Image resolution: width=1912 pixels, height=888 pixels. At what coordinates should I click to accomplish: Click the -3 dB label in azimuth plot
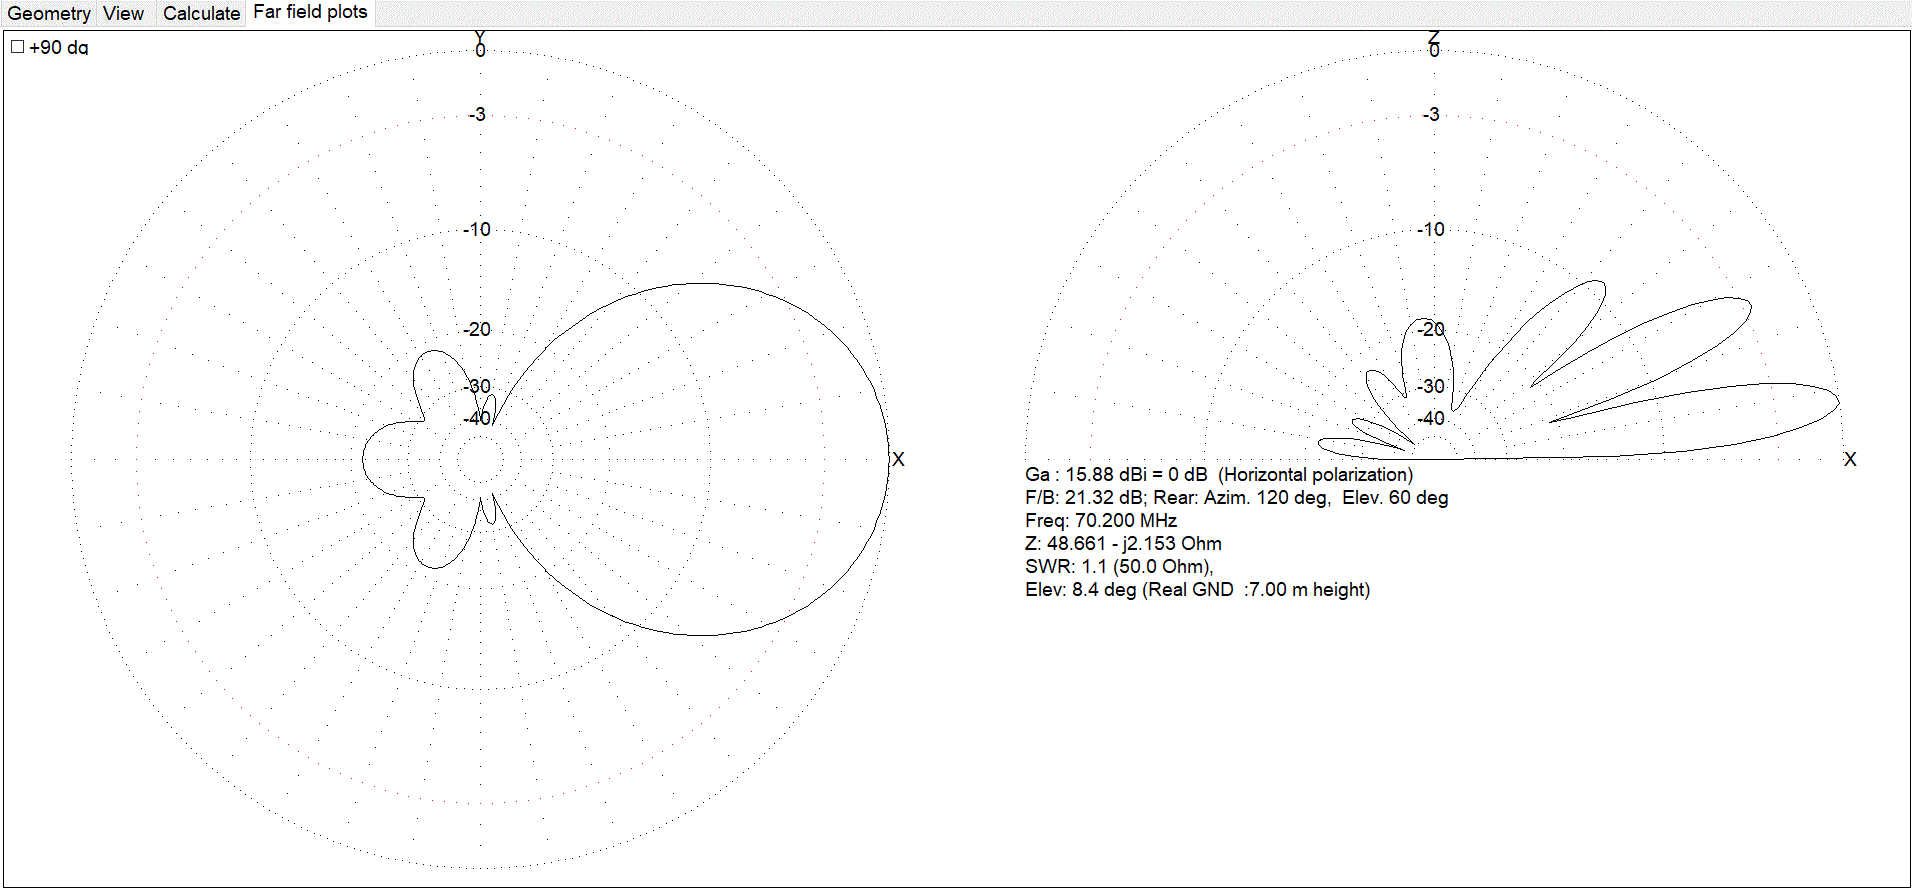(x=477, y=115)
